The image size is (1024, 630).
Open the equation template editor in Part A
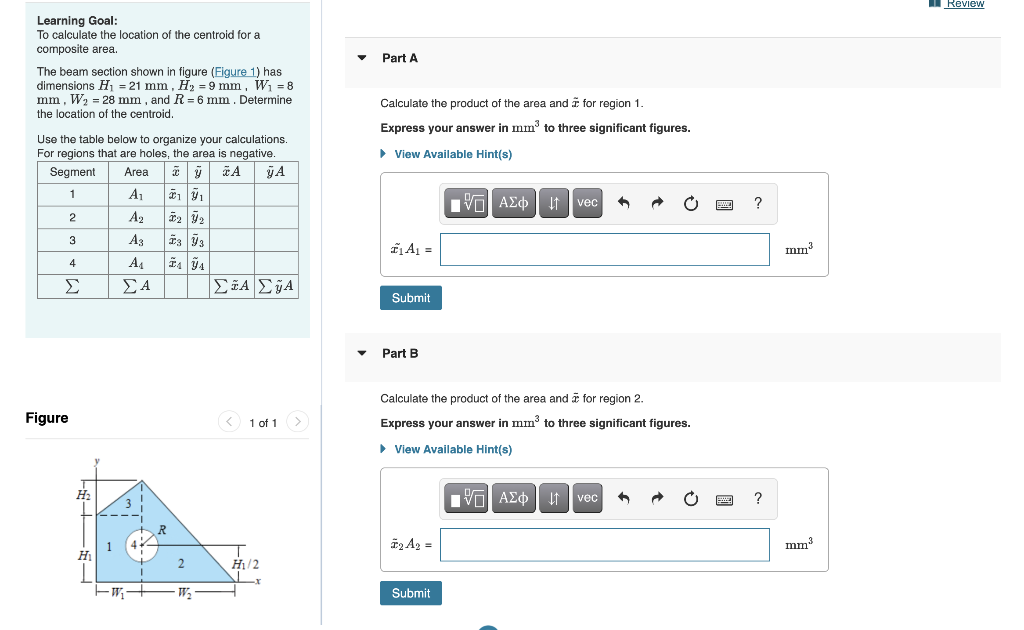(465, 202)
